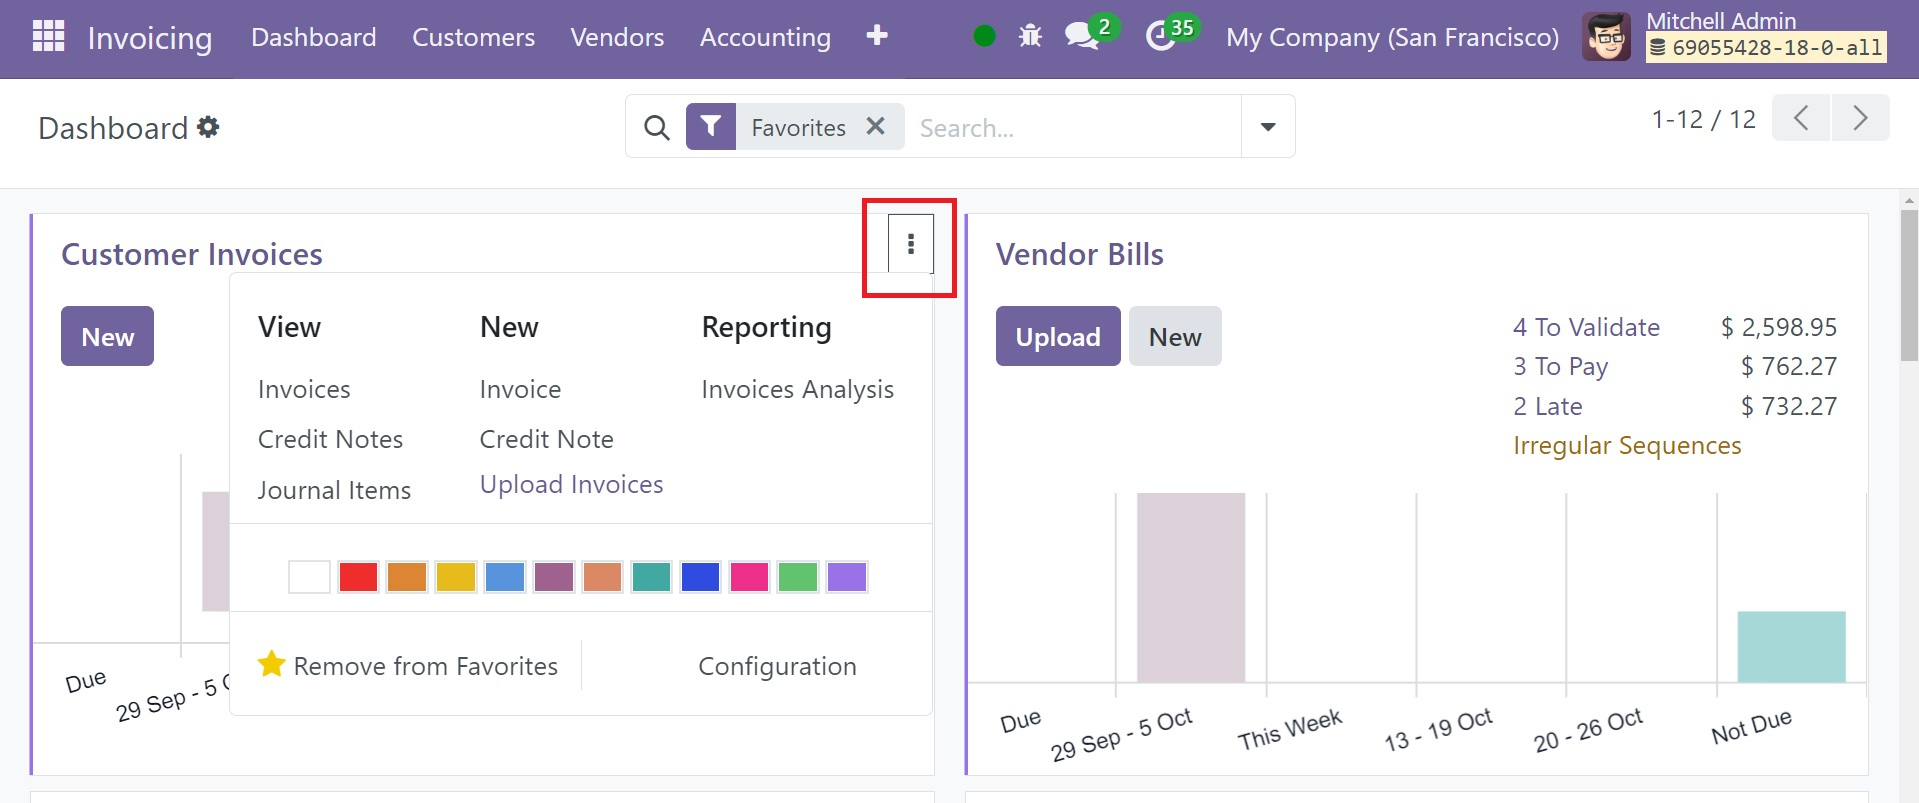Choose the violet color swatch
This screenshot has height=803, width=1919.
tap(847, 577)
